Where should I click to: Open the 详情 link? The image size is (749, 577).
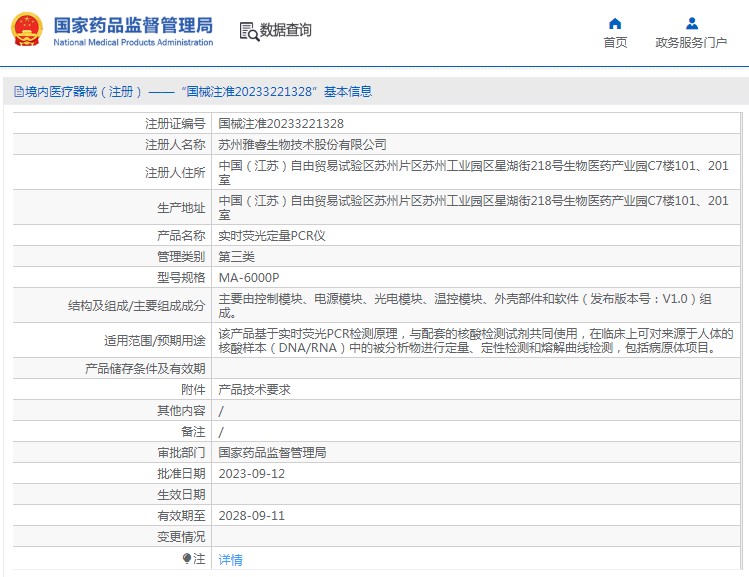tap(230, 559)
